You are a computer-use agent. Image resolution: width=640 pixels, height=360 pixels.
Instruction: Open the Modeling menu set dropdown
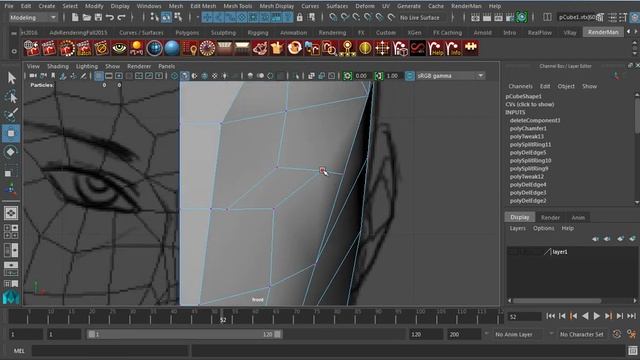tap(33, 18)
